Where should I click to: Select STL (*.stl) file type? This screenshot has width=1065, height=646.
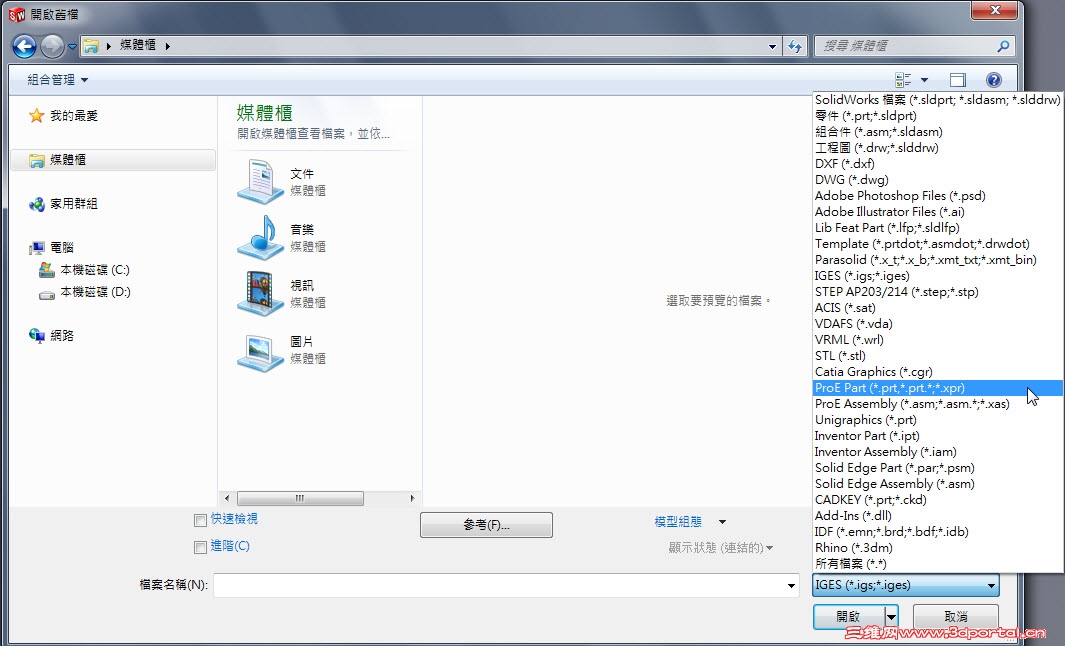pos(938,355)
